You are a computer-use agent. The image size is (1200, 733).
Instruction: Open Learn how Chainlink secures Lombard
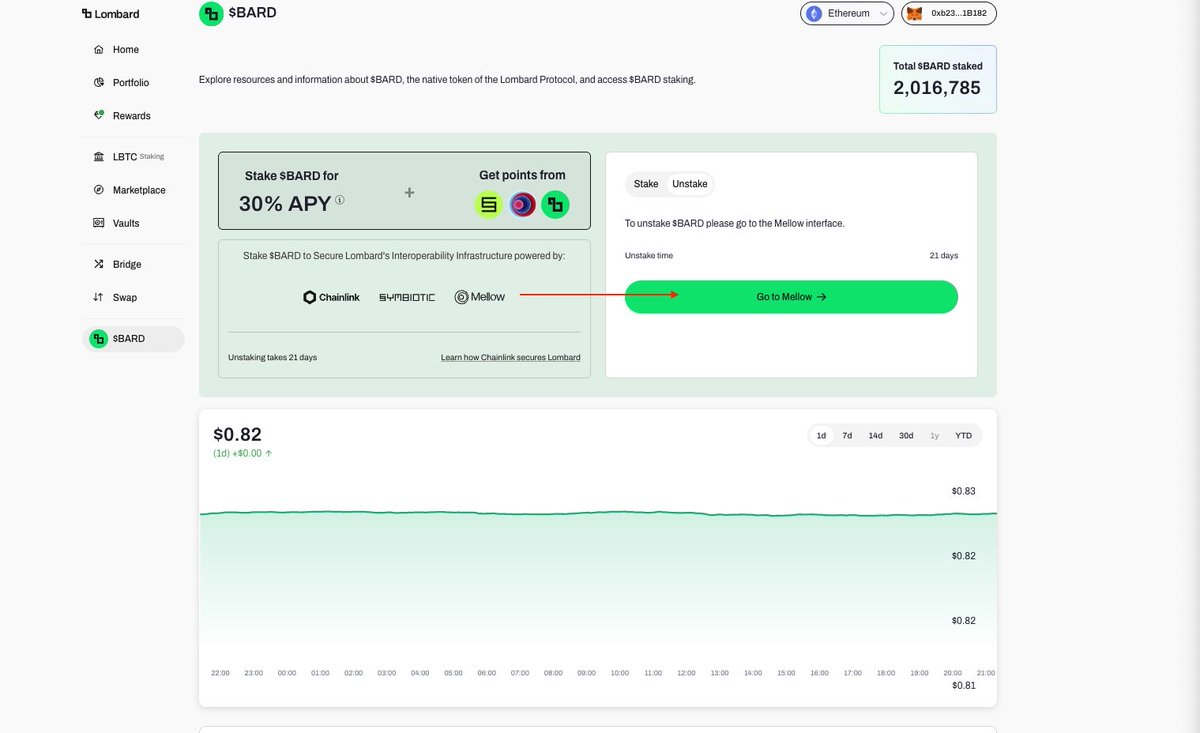(510, 357)
